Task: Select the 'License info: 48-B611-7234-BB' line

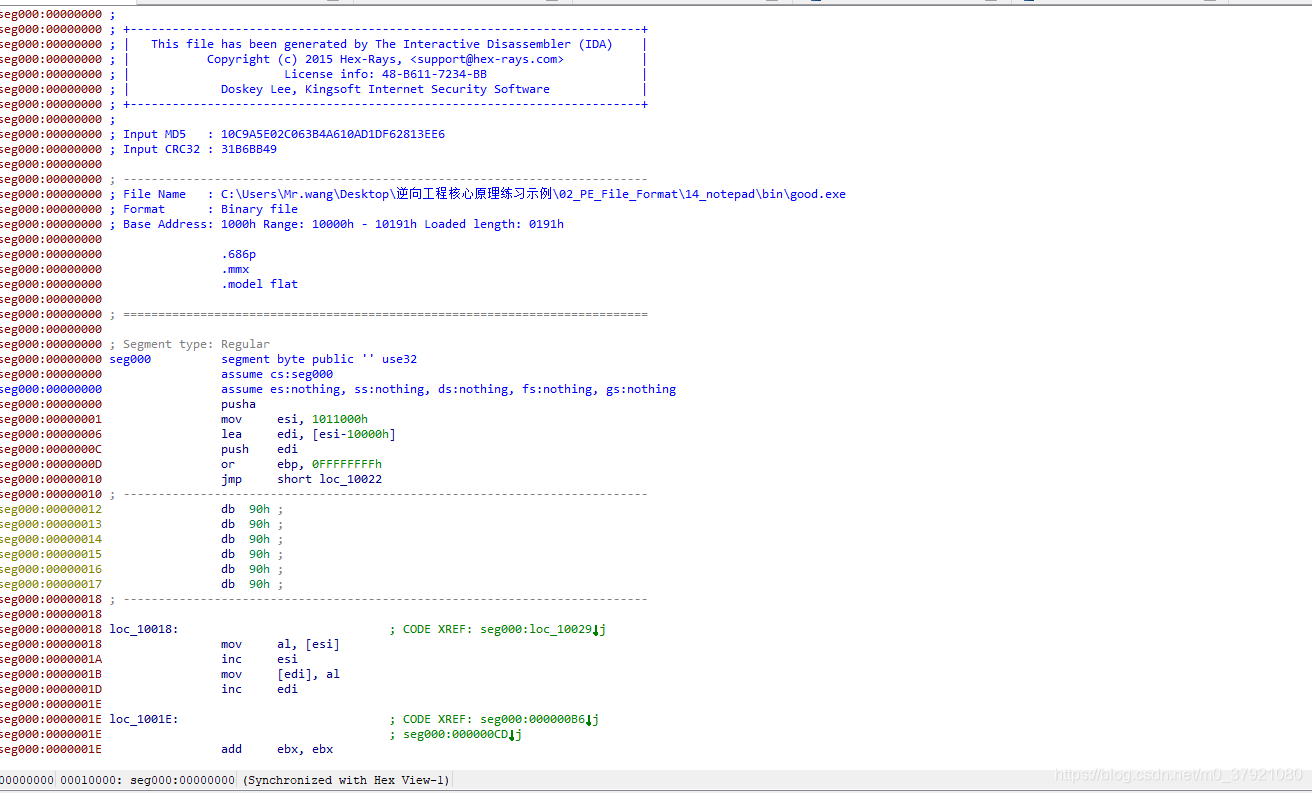Action: point(385,74)
